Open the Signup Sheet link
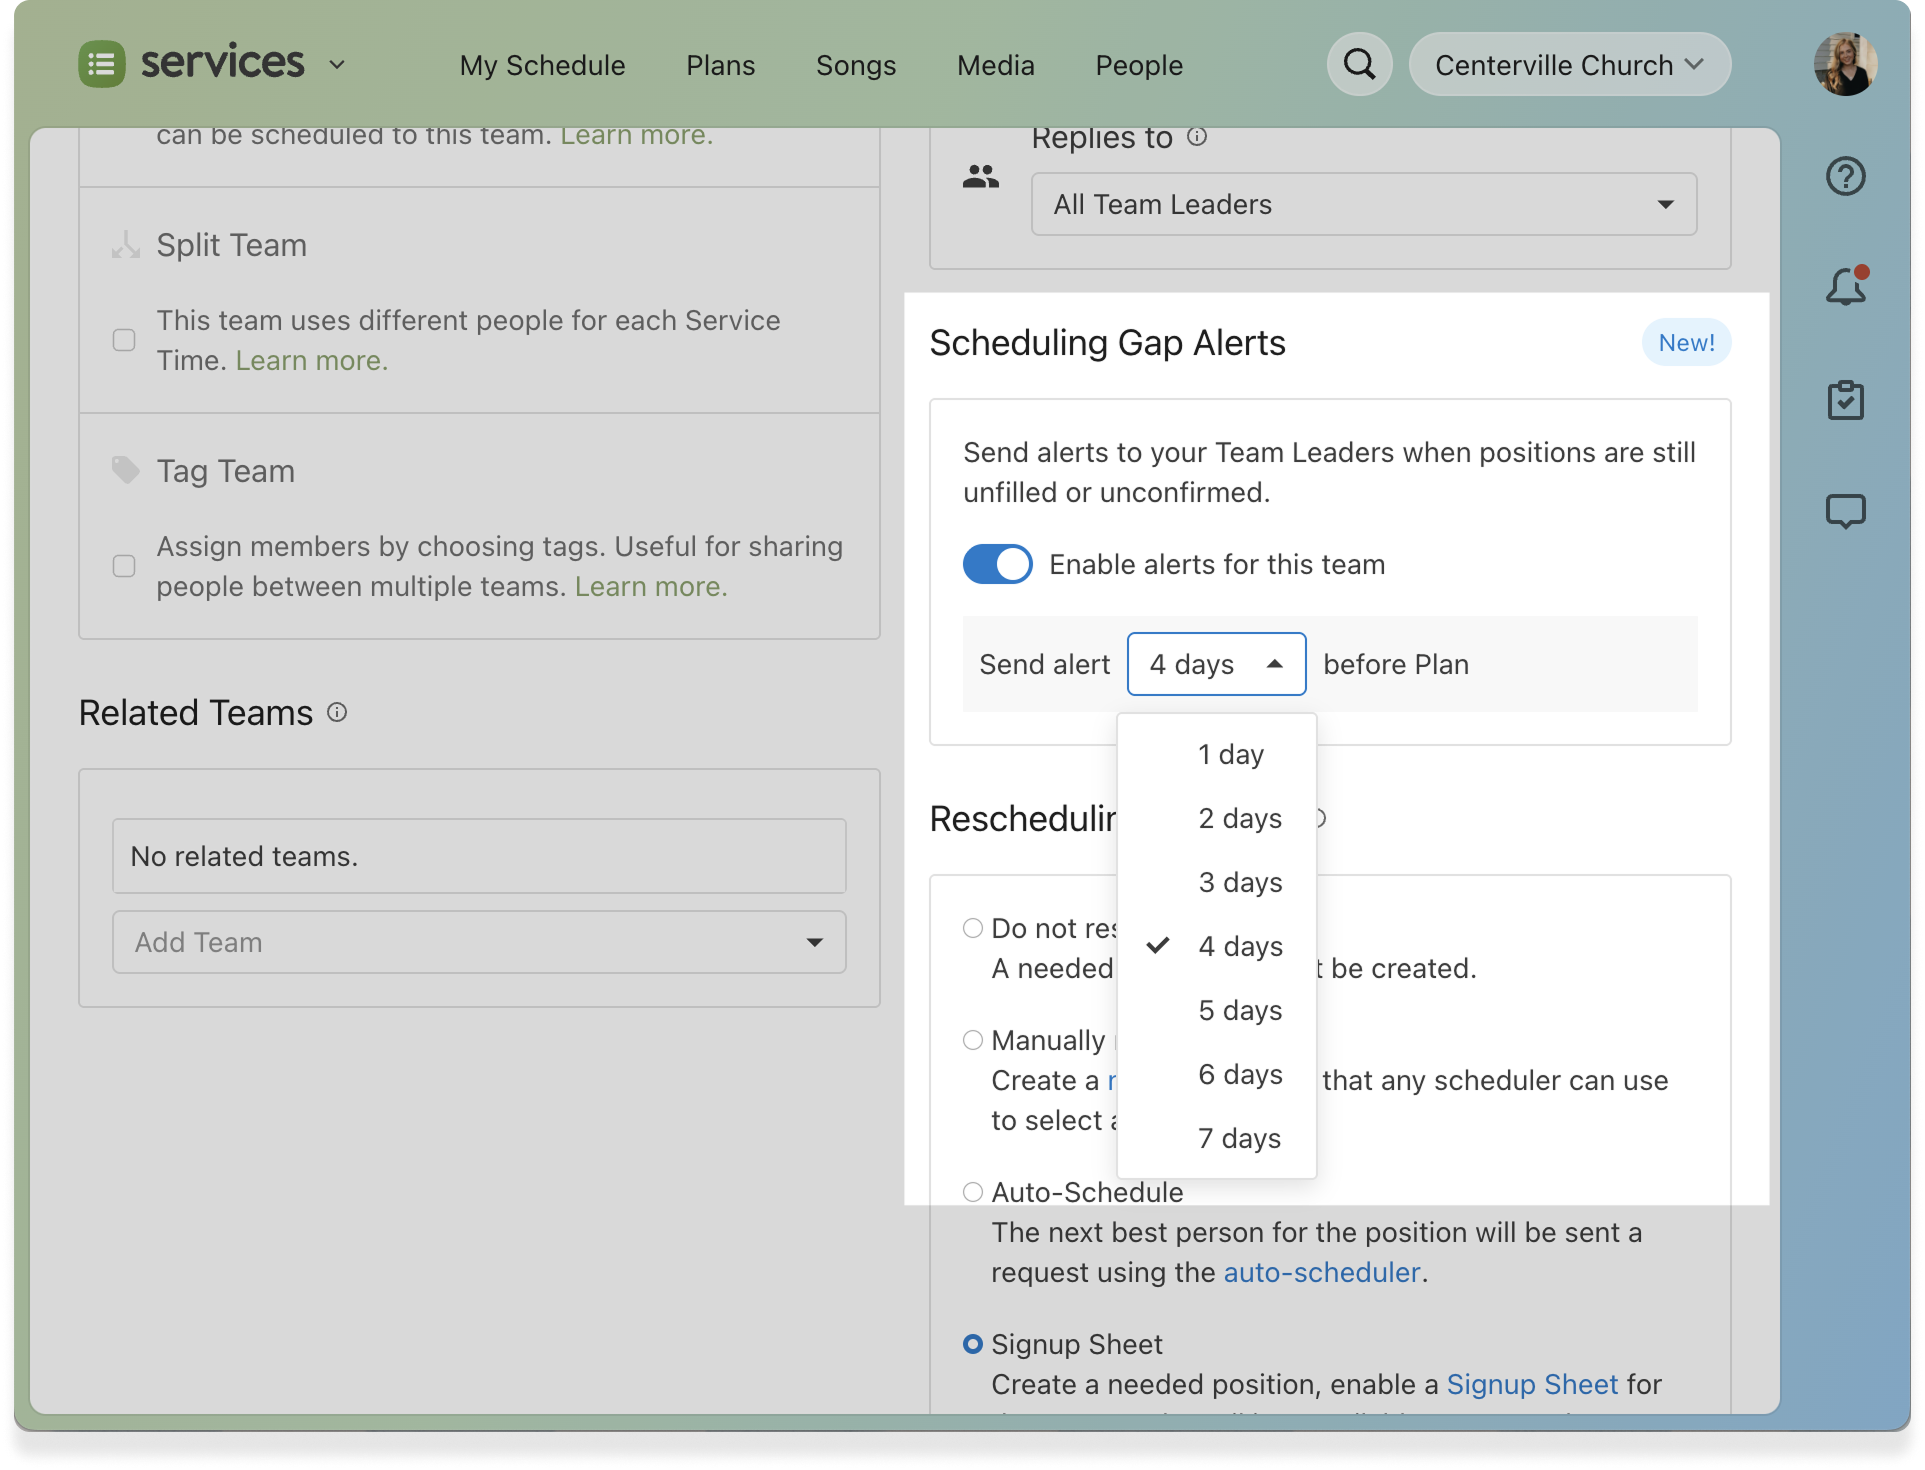This screenshot has width=1925, height=1470. tap(1531, 1384)
